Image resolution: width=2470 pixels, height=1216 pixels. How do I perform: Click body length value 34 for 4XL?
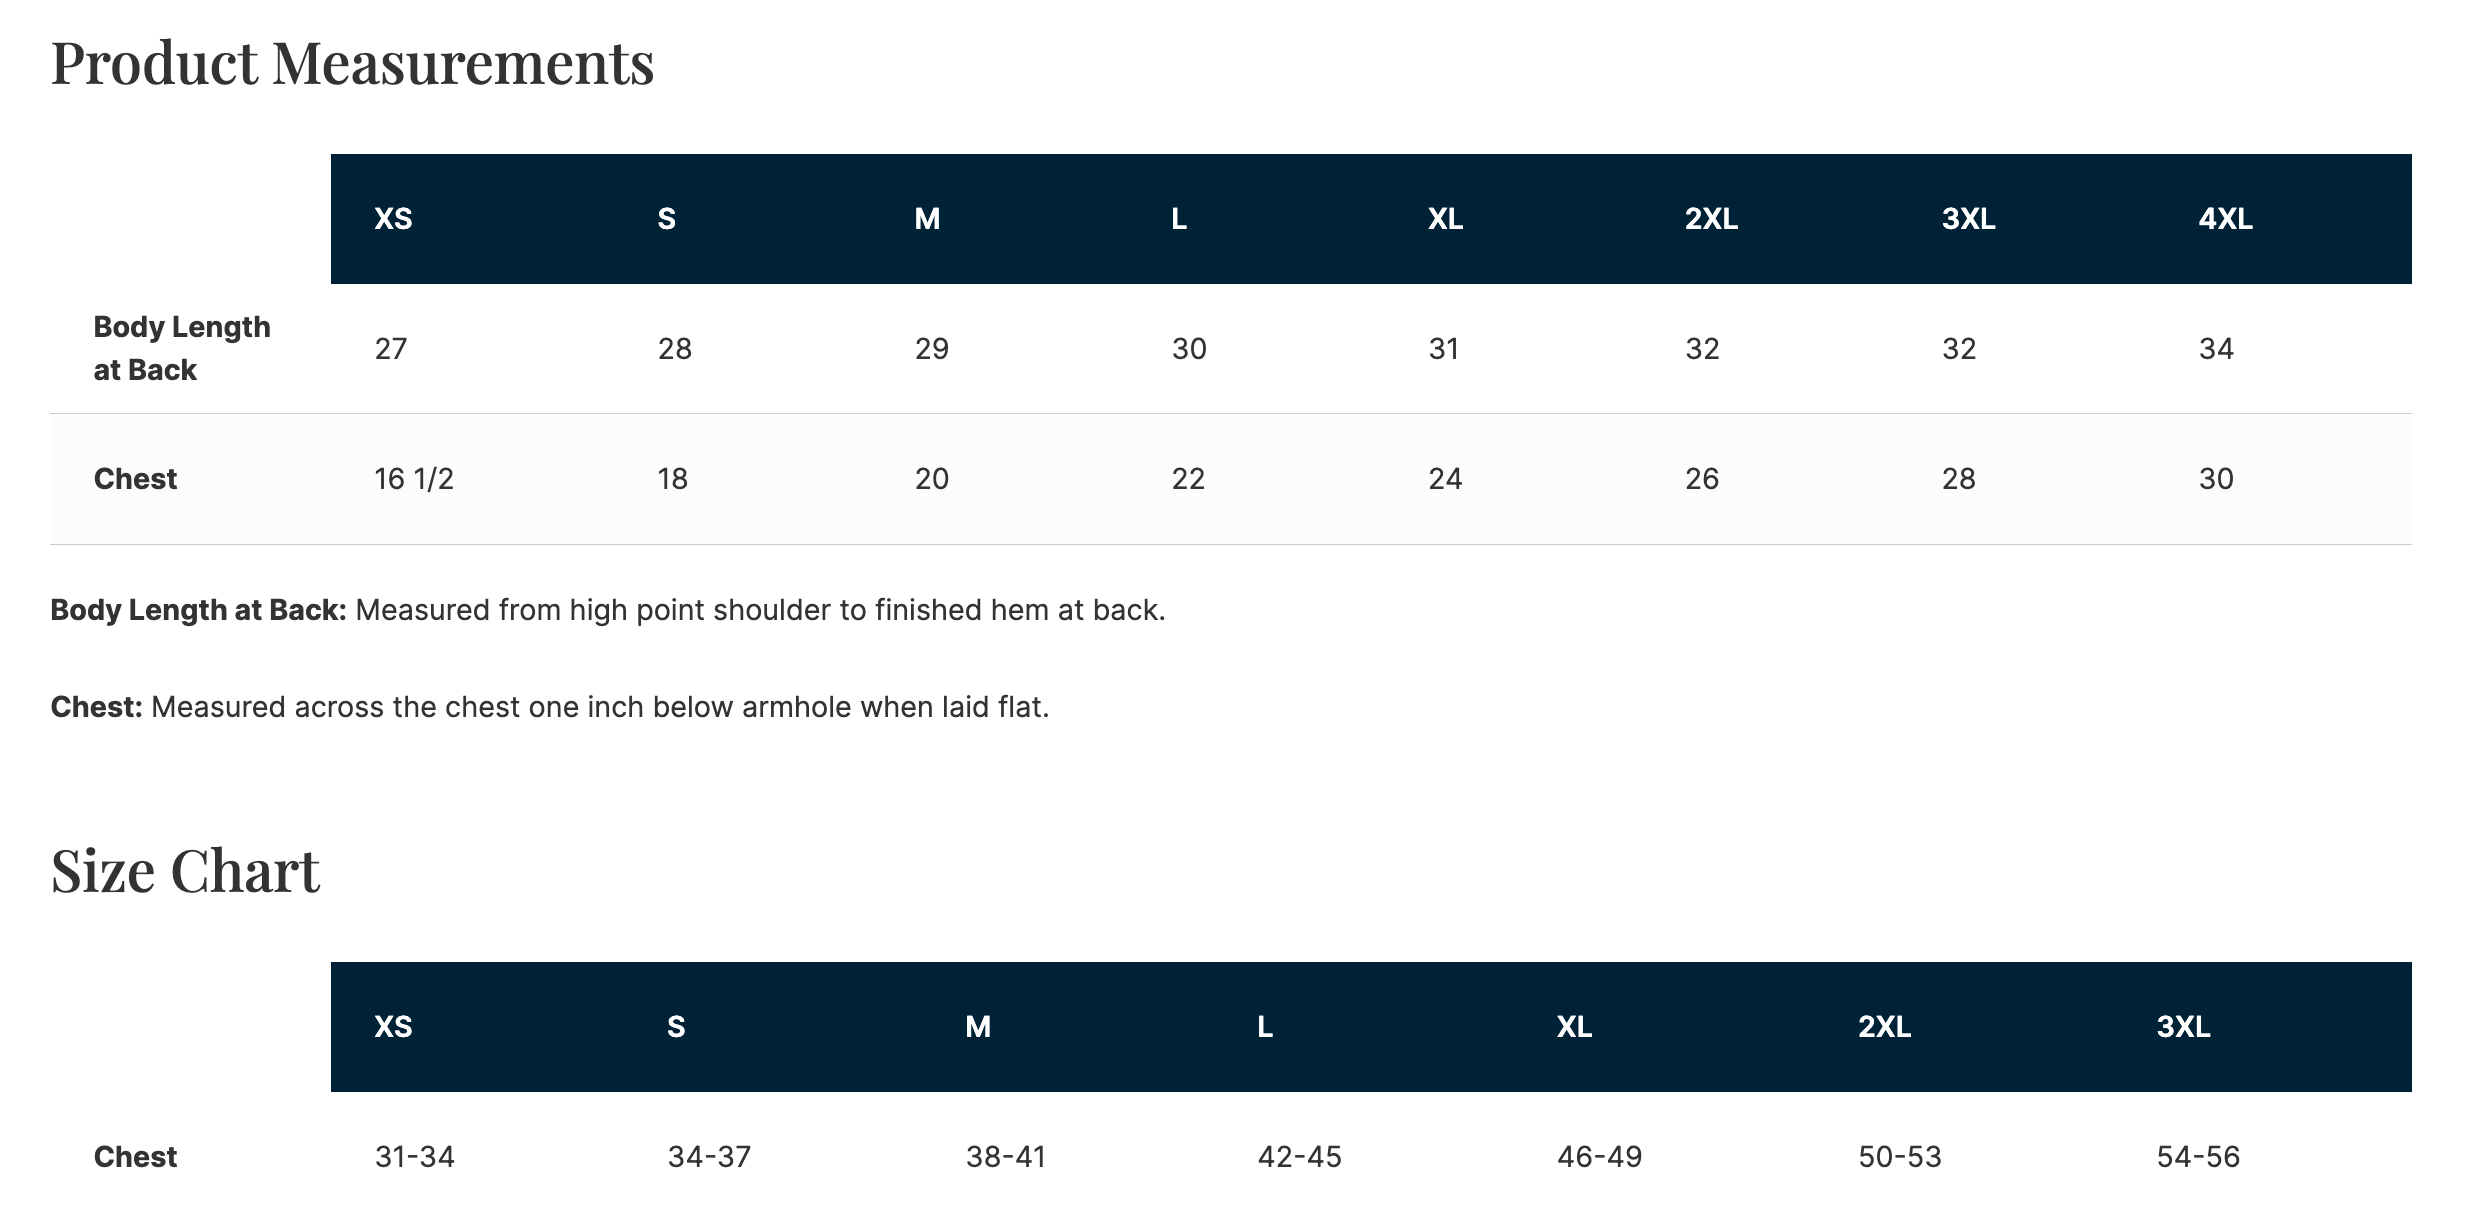click(2216, 349)
